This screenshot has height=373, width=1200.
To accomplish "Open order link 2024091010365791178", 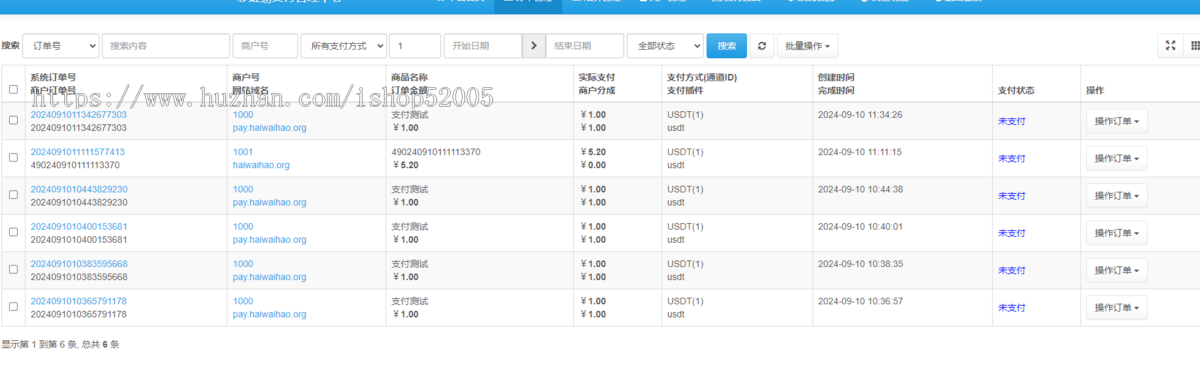I will click(78, 301).
